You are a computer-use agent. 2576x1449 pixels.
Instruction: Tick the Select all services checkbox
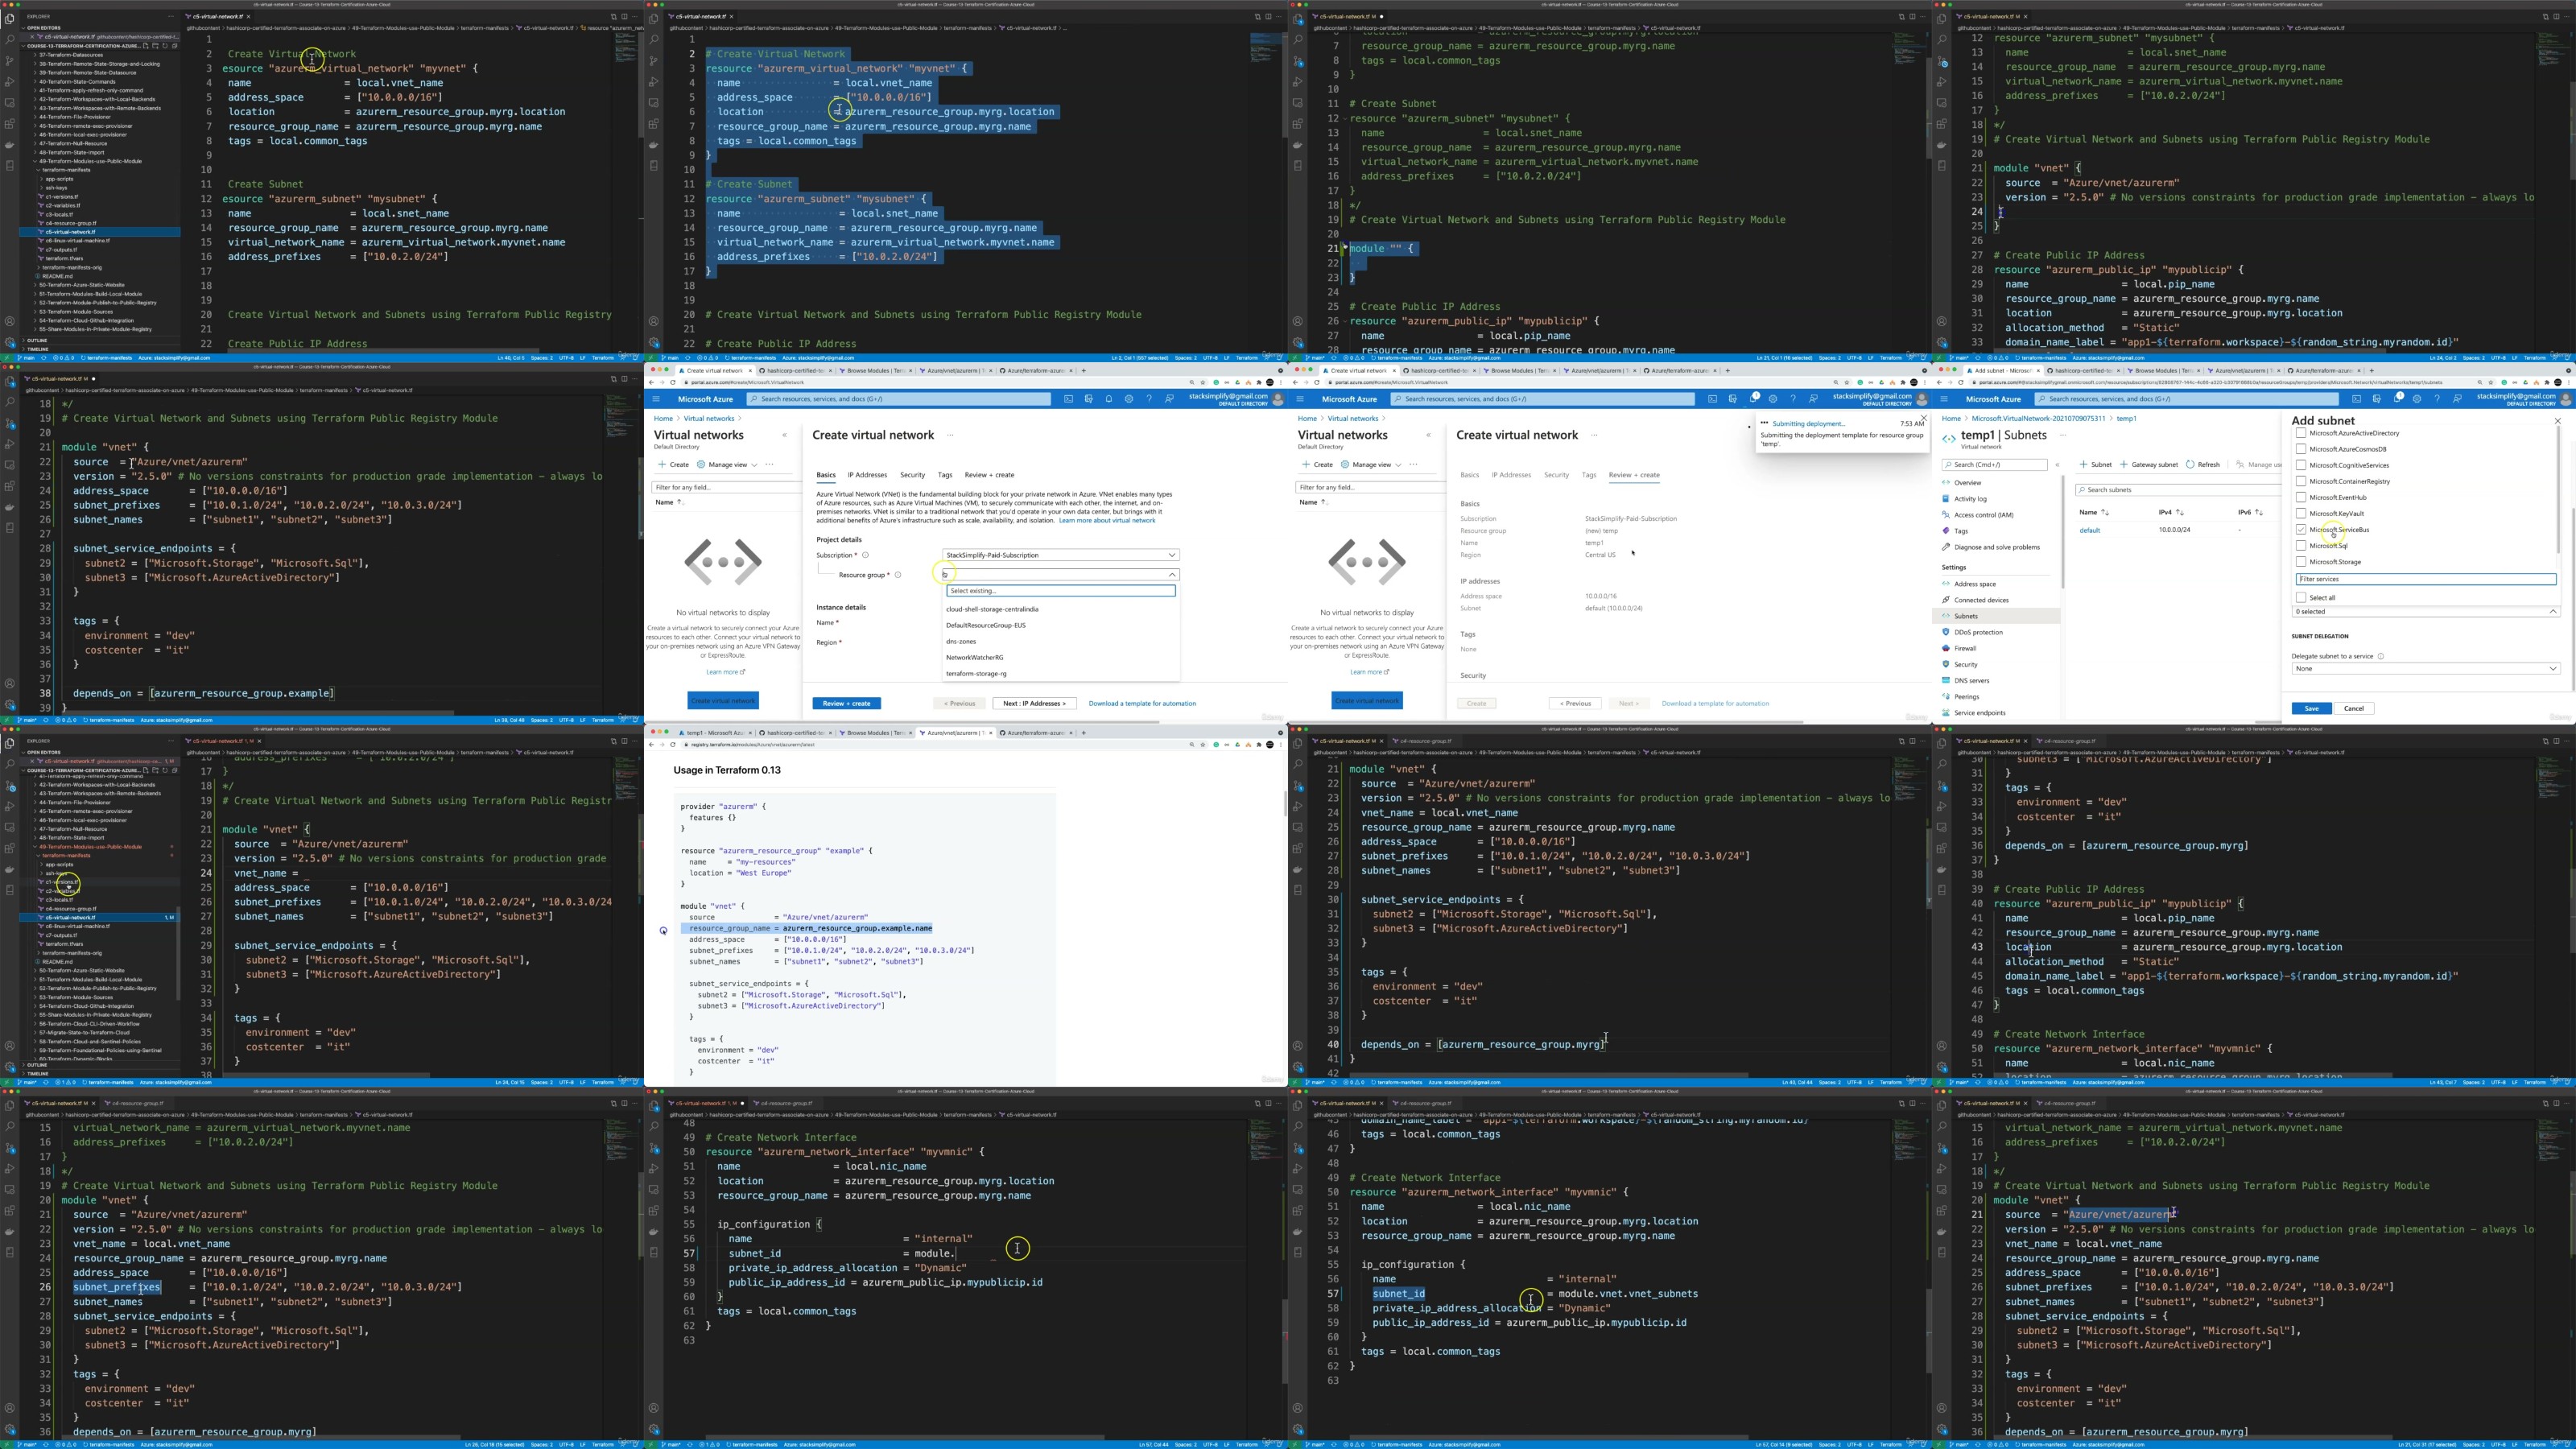coord(2301,597)
